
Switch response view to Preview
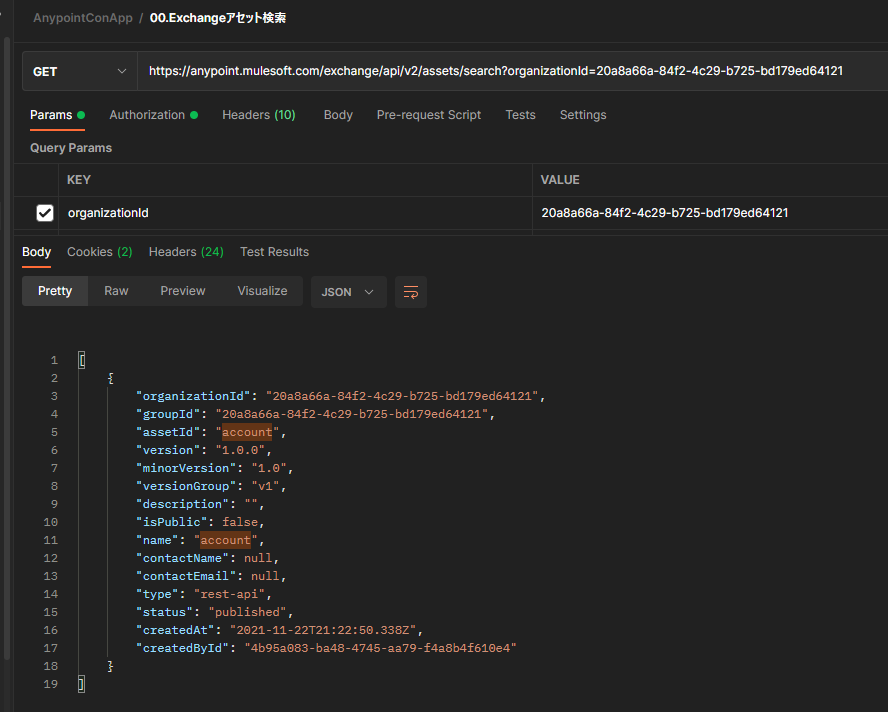click(182, 291)
